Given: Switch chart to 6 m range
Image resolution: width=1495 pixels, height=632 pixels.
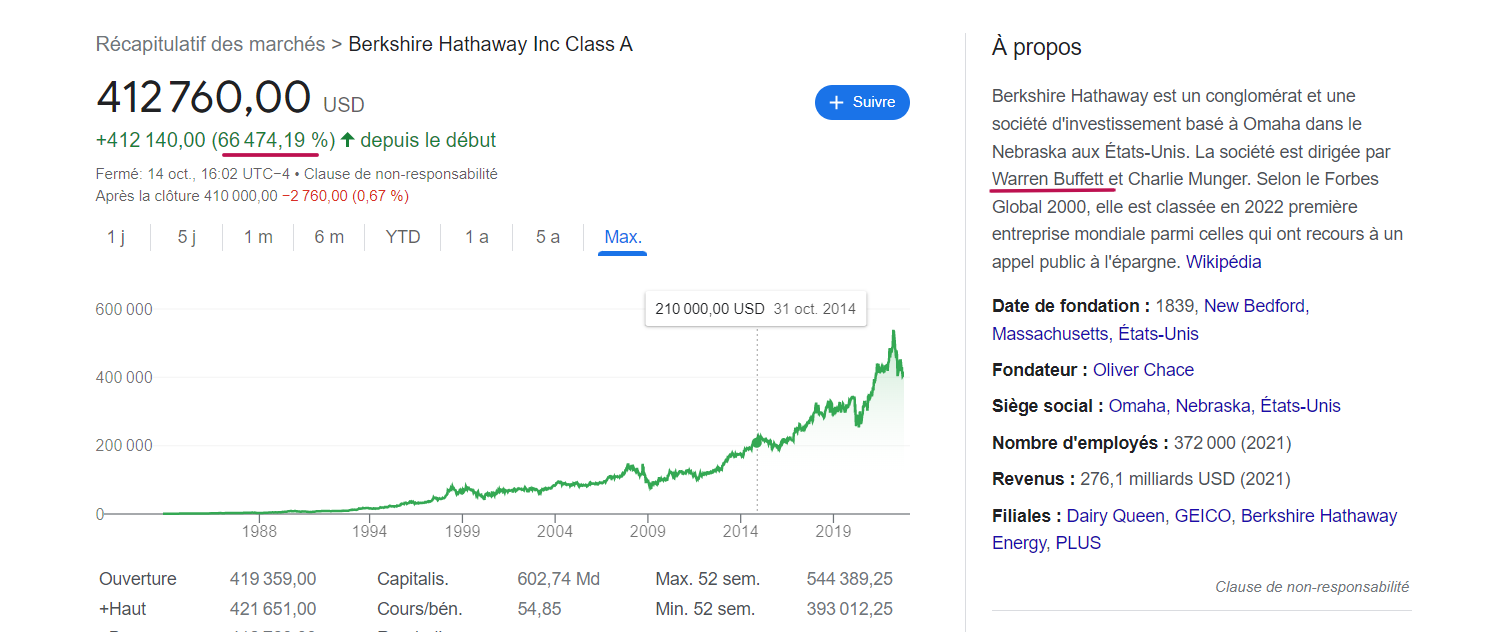Looking at the screenshot, I should coord(329,237).
